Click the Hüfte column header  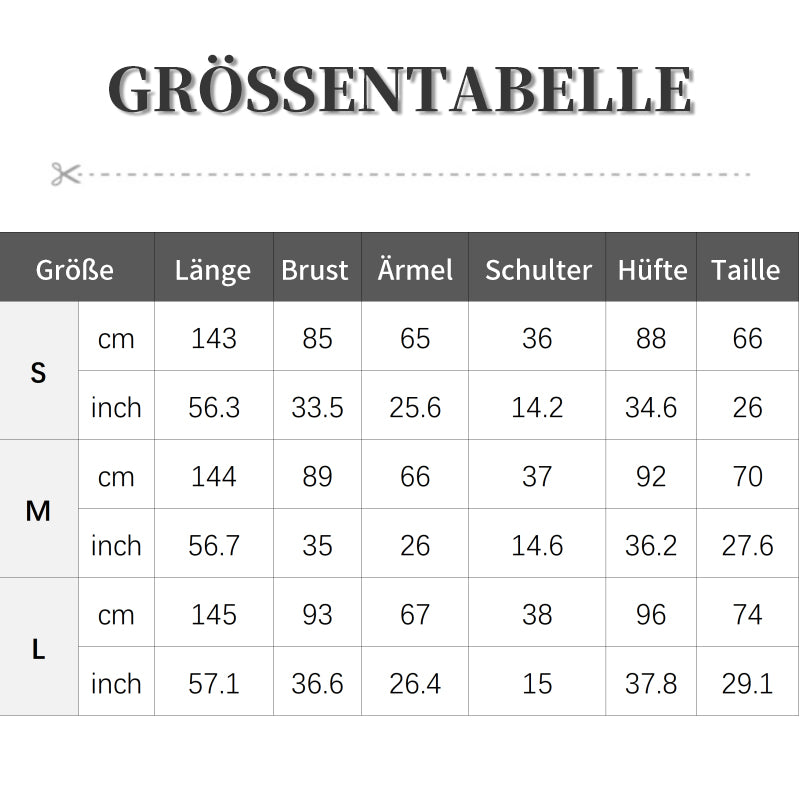coord(652,269)
